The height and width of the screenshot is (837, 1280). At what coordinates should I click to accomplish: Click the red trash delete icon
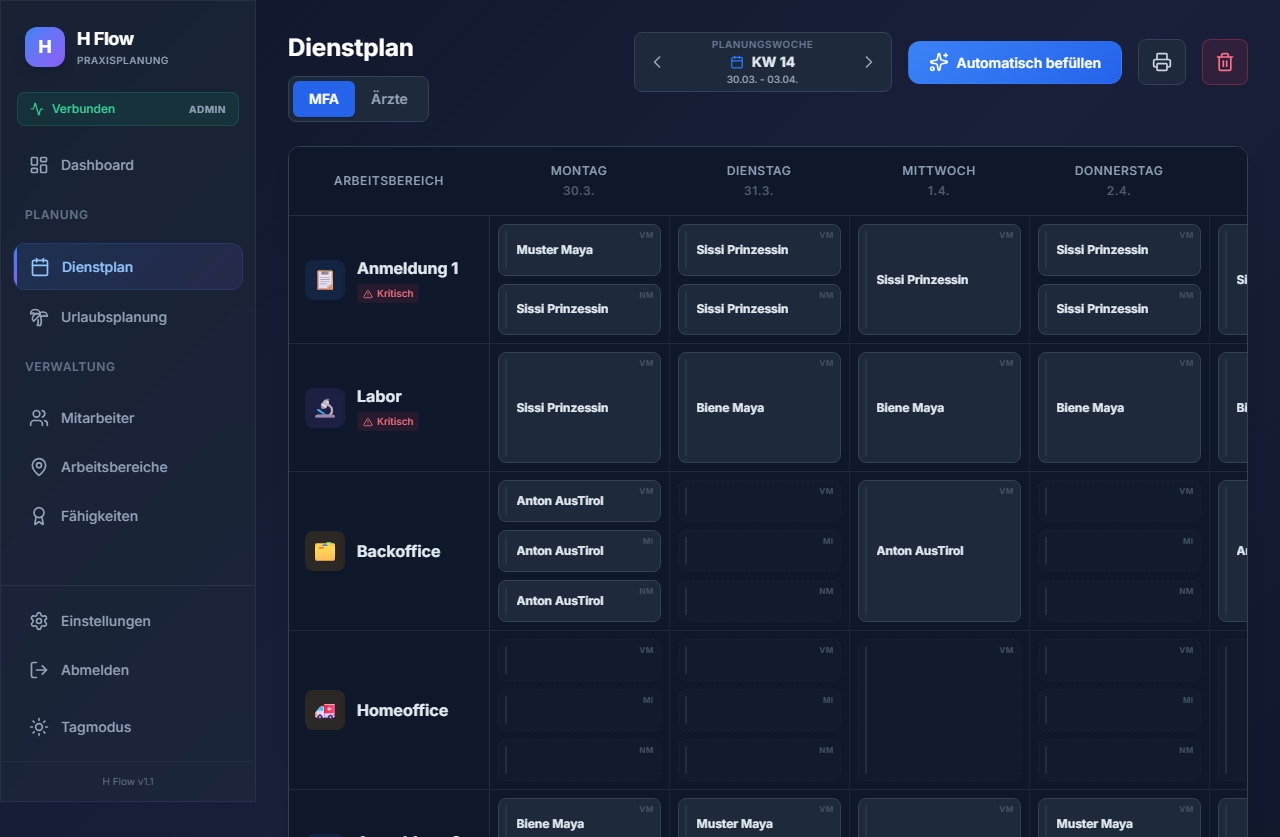(1224, 62)
